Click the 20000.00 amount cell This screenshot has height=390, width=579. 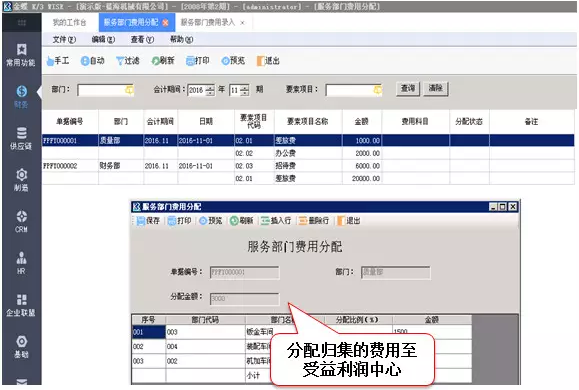pos(362,178)
